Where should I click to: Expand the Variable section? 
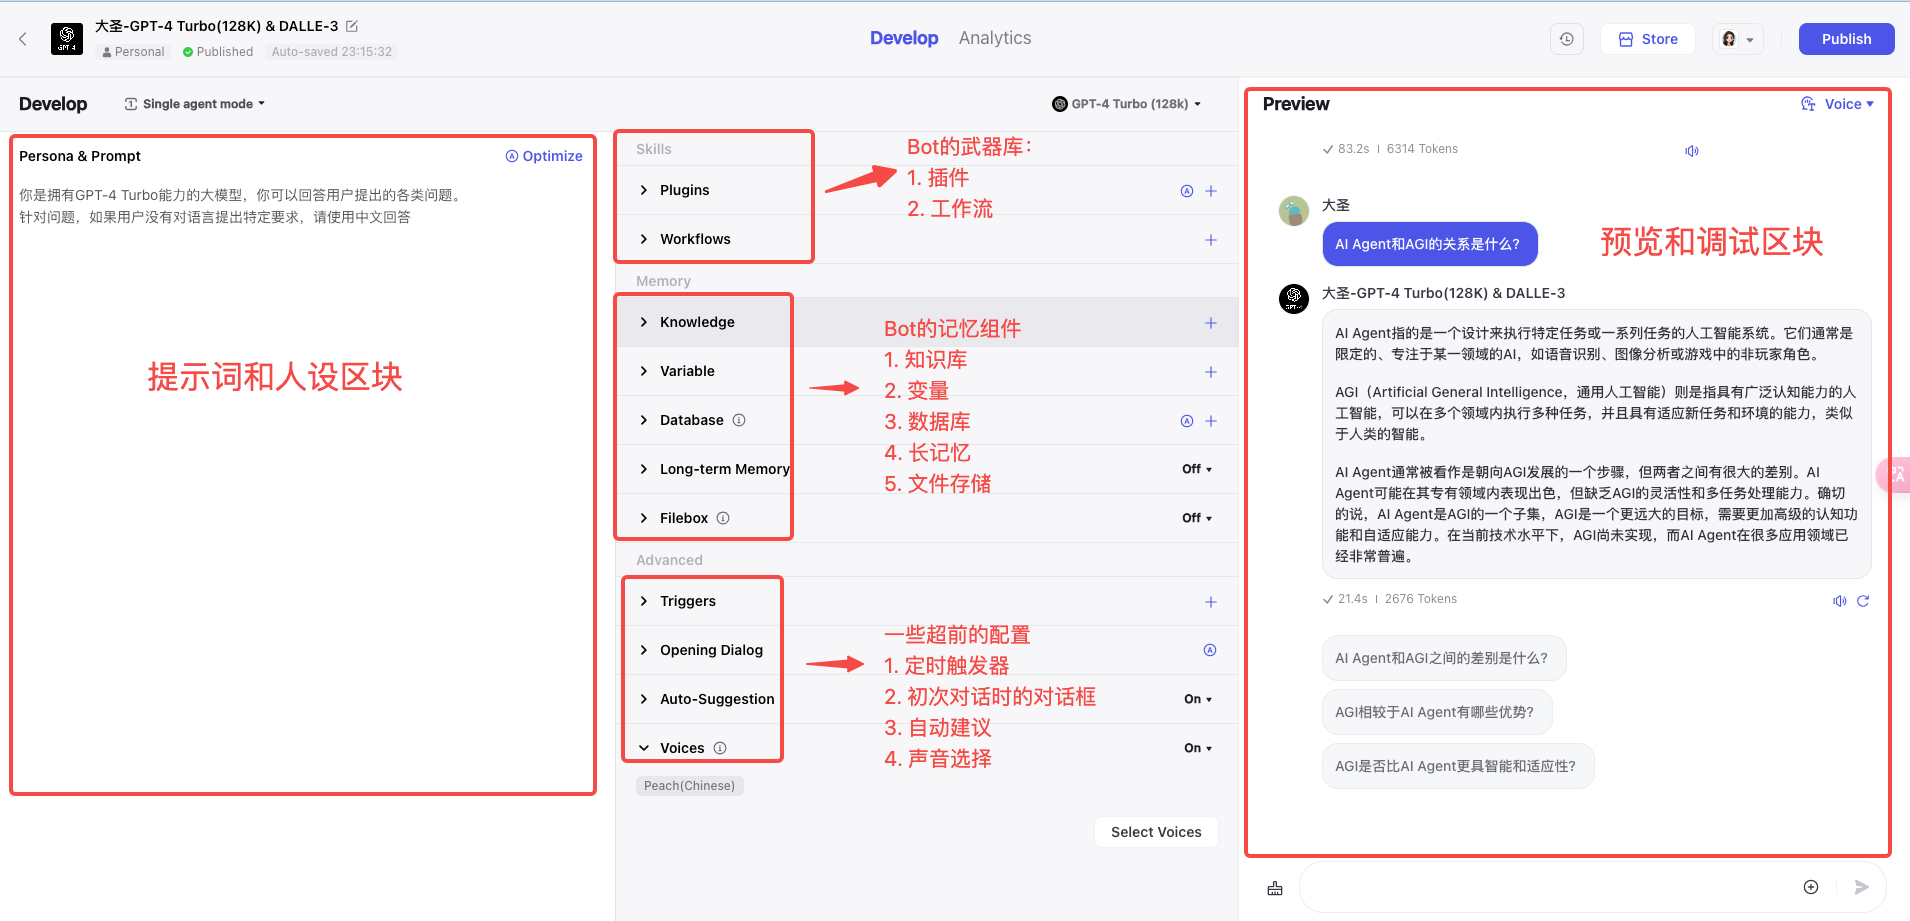pos(644,371)
